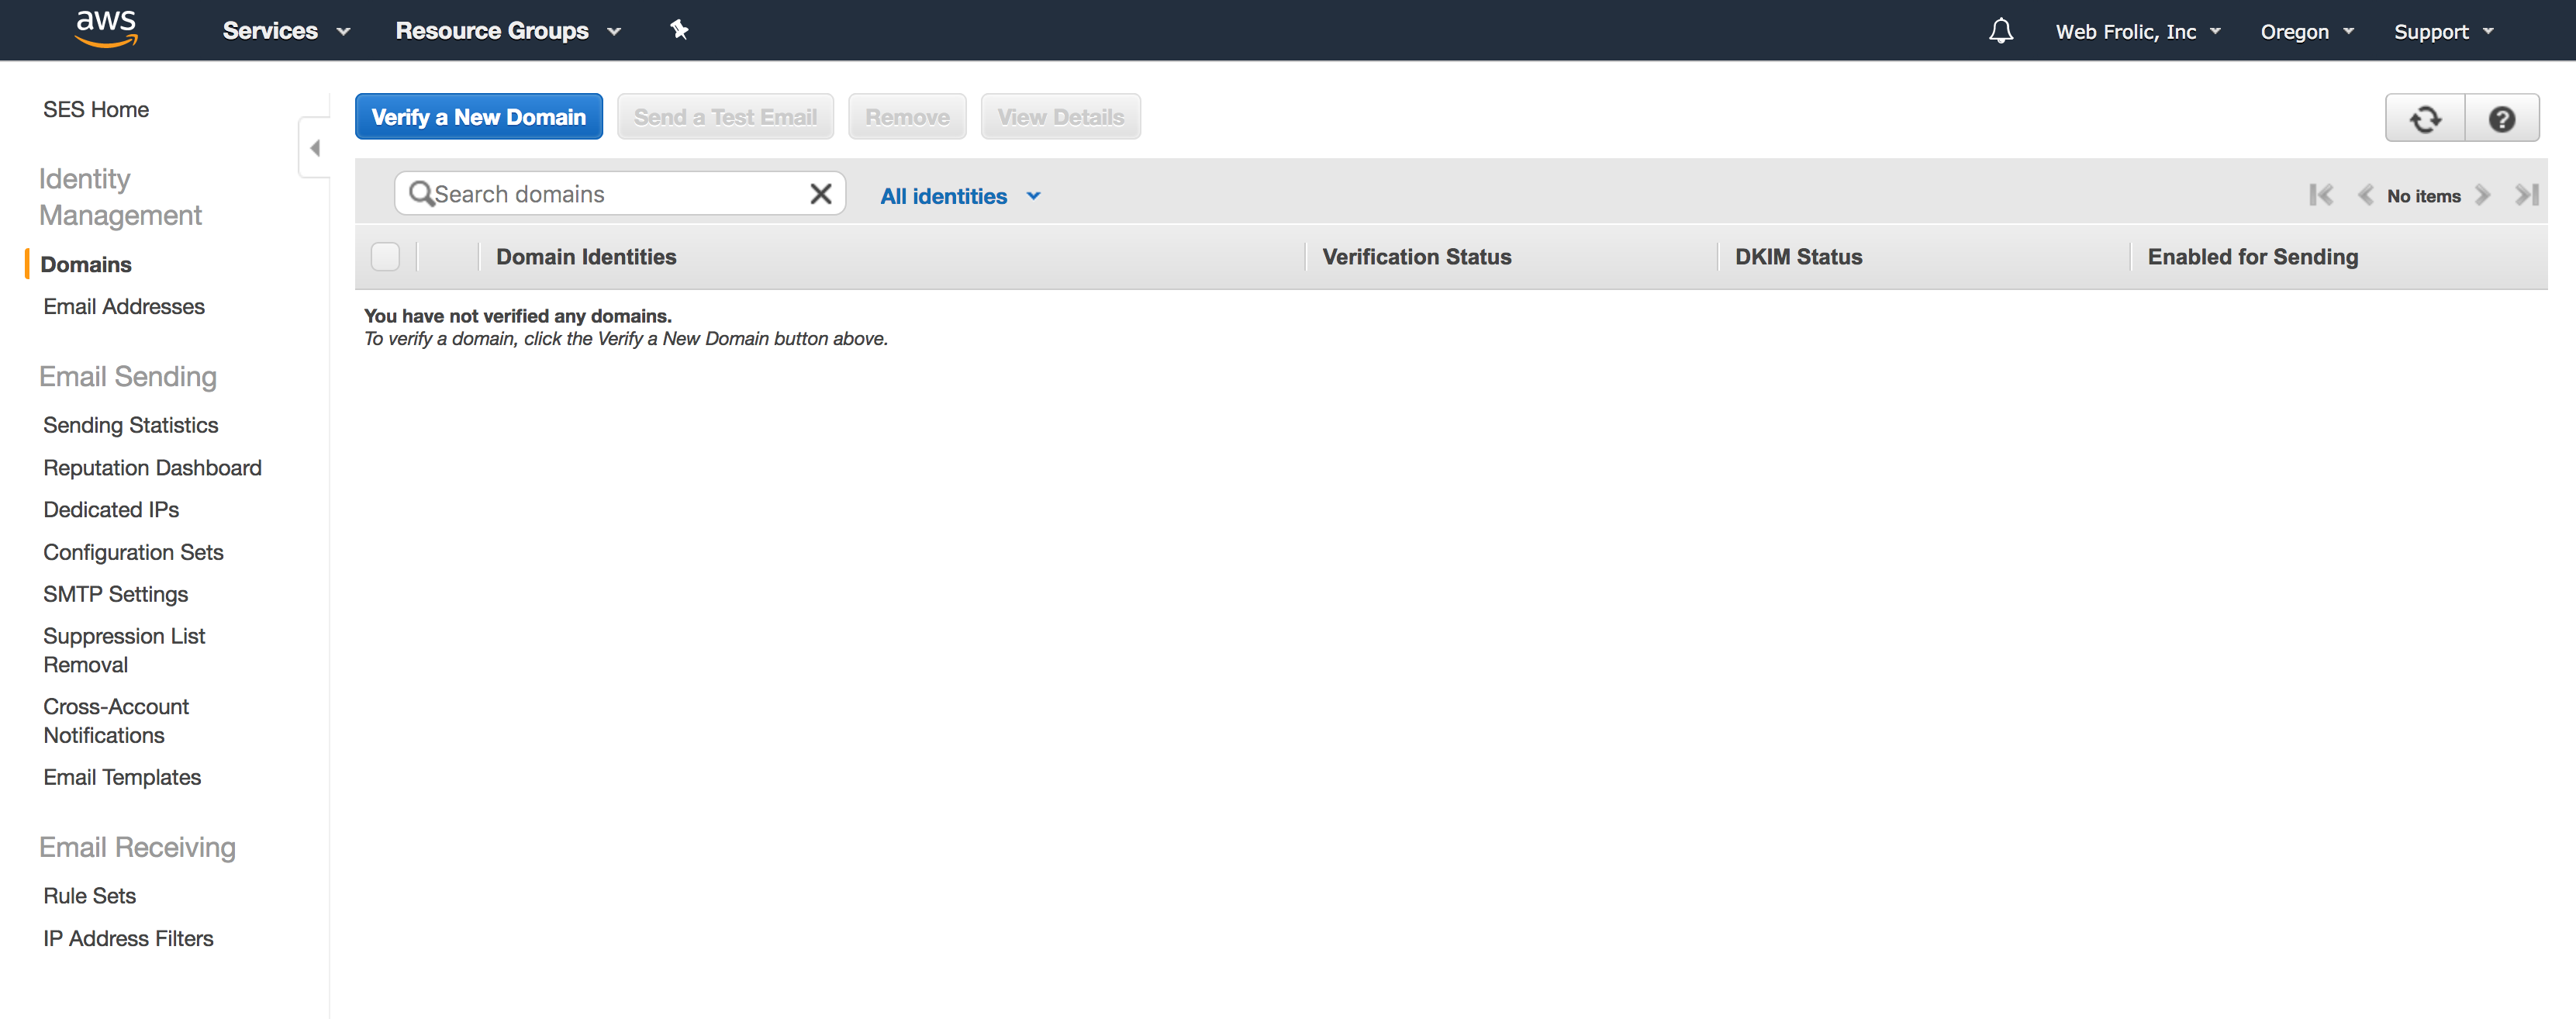Open the SMTP Settings sidebar link
The image size is (2576, 1019).
tap(115, 594)
